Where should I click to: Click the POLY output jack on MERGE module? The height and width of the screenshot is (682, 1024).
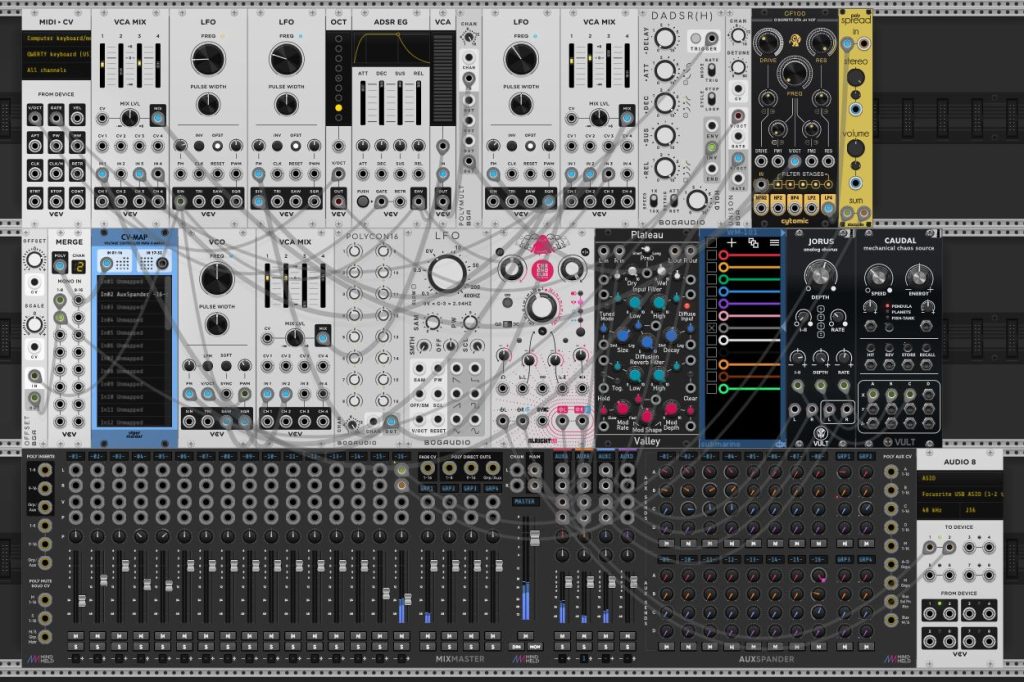click(x=59, y=267)
